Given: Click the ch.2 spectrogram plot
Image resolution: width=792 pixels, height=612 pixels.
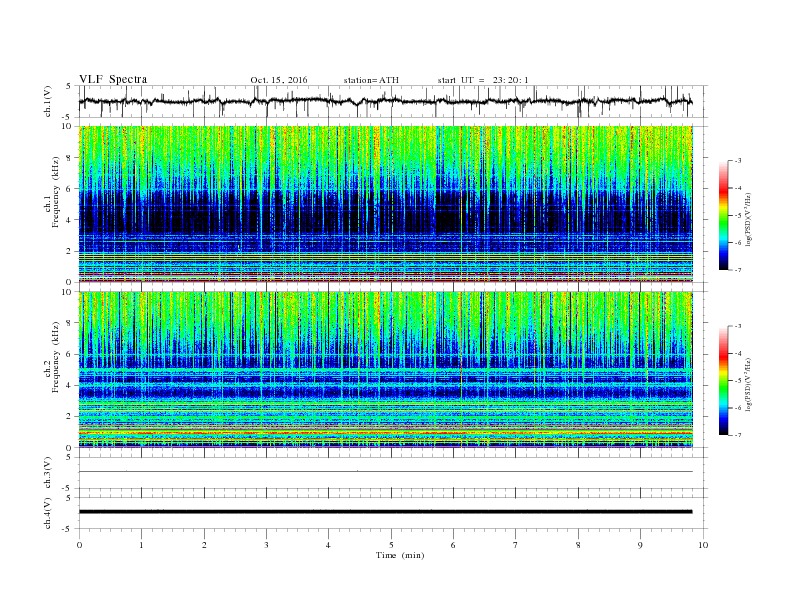Looking at the screenshot, I should click(x=386, y=370).
